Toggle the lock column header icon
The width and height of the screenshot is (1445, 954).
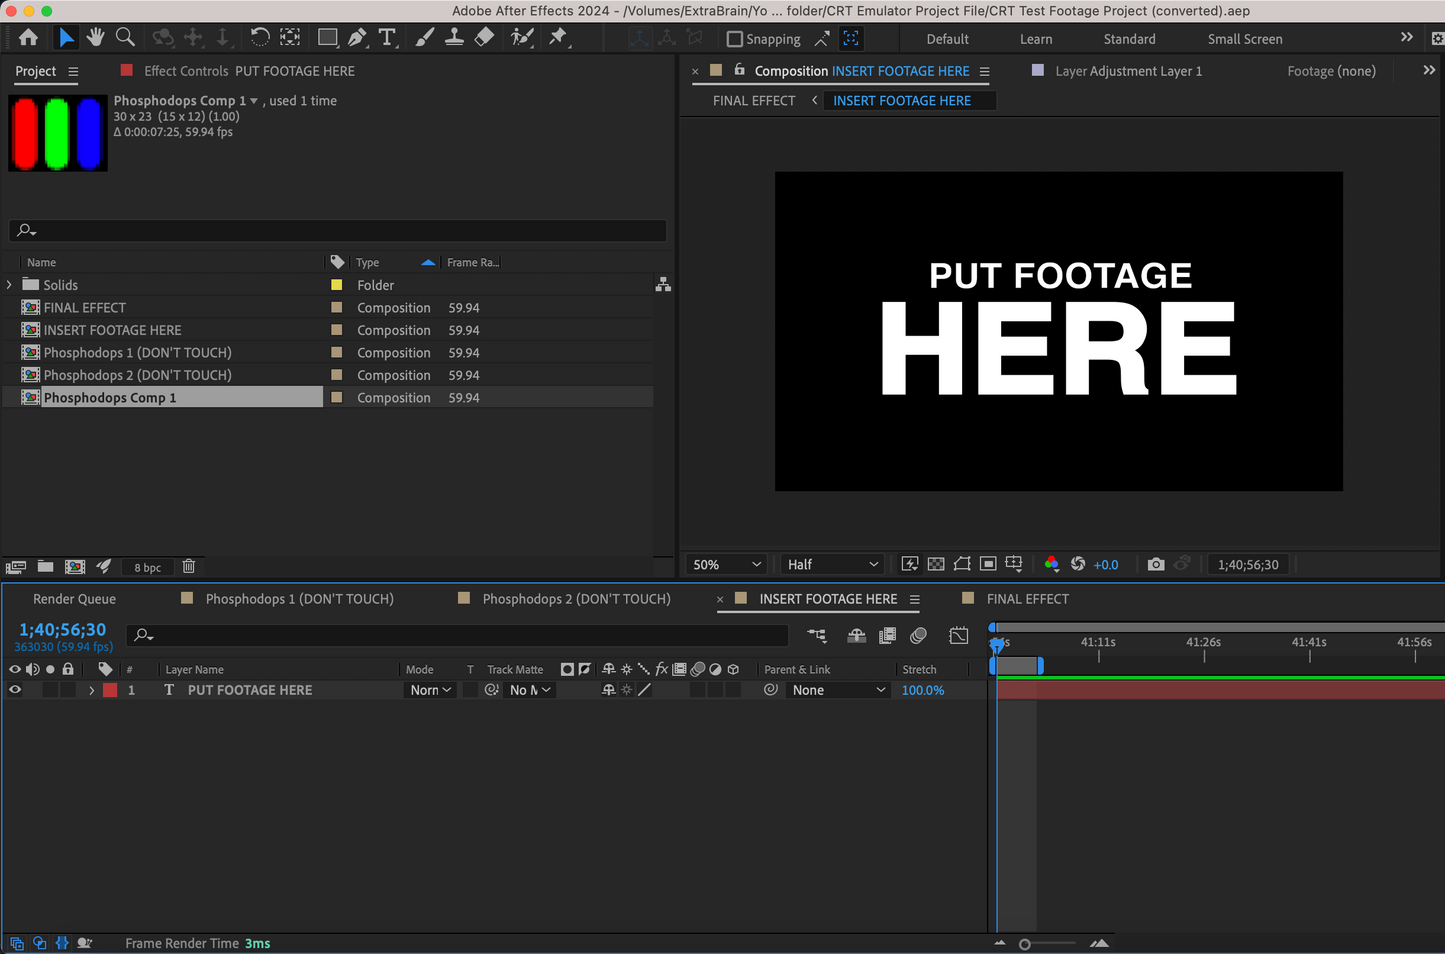(68, 669)
